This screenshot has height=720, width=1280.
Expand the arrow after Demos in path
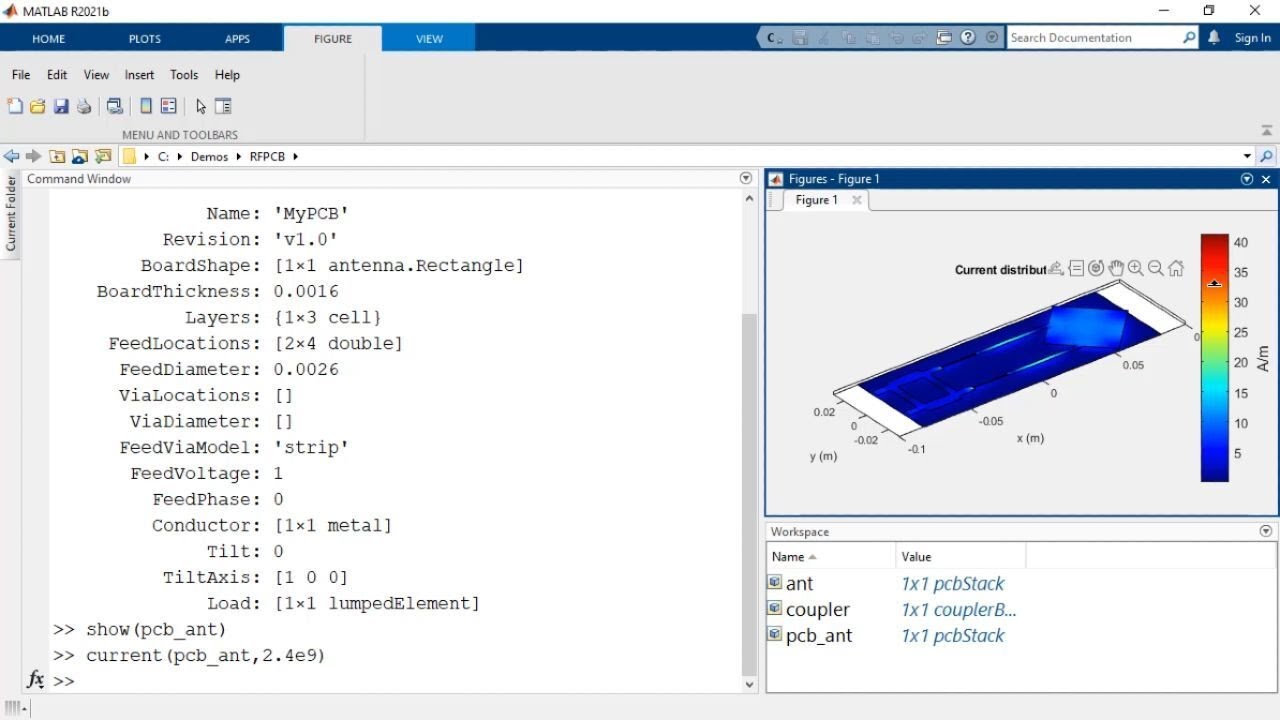239,156
